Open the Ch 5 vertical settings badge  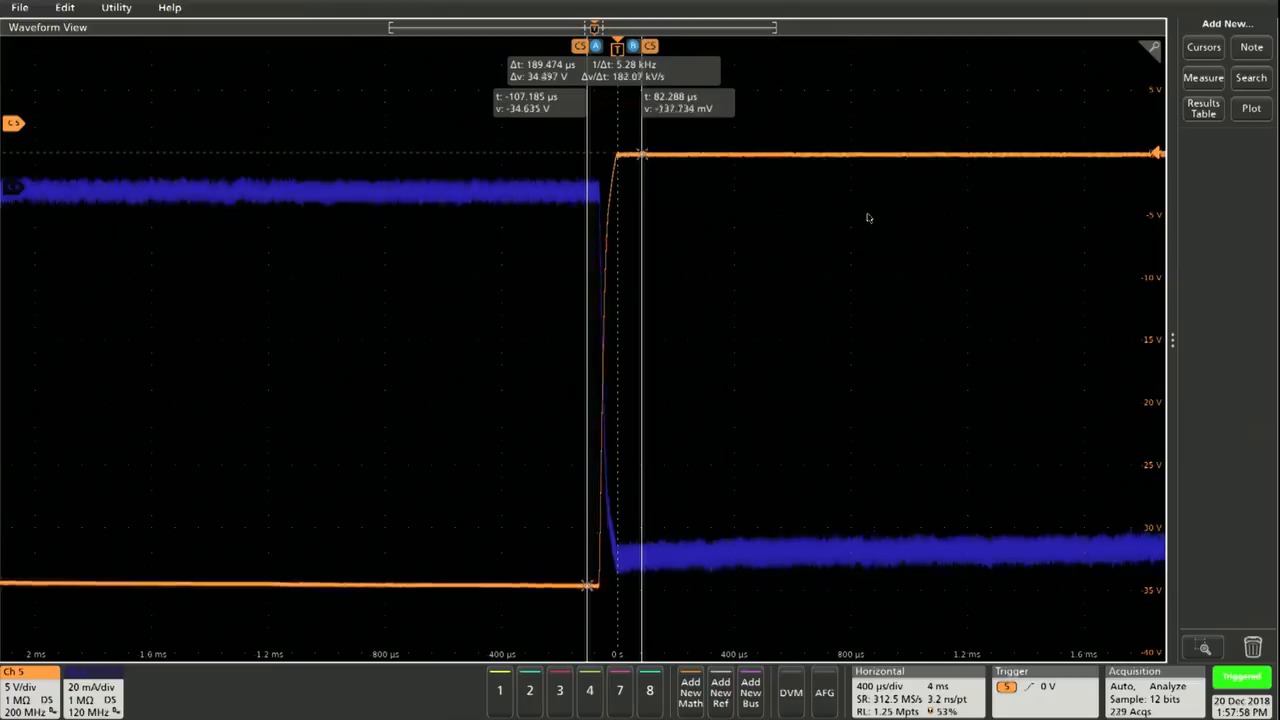tap(29, 692)
